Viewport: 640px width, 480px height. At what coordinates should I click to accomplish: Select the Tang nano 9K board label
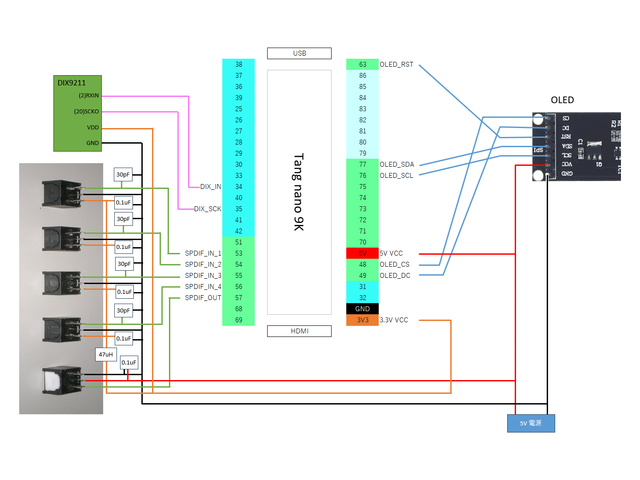(x=298, y=192)
